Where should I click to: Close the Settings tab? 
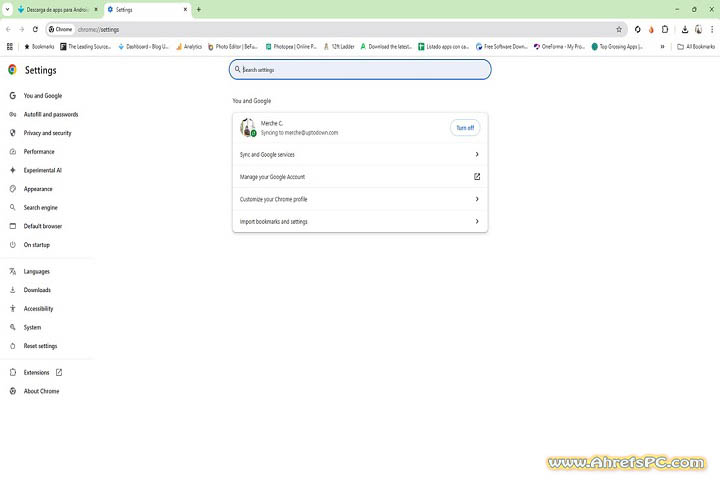[185, 10]
